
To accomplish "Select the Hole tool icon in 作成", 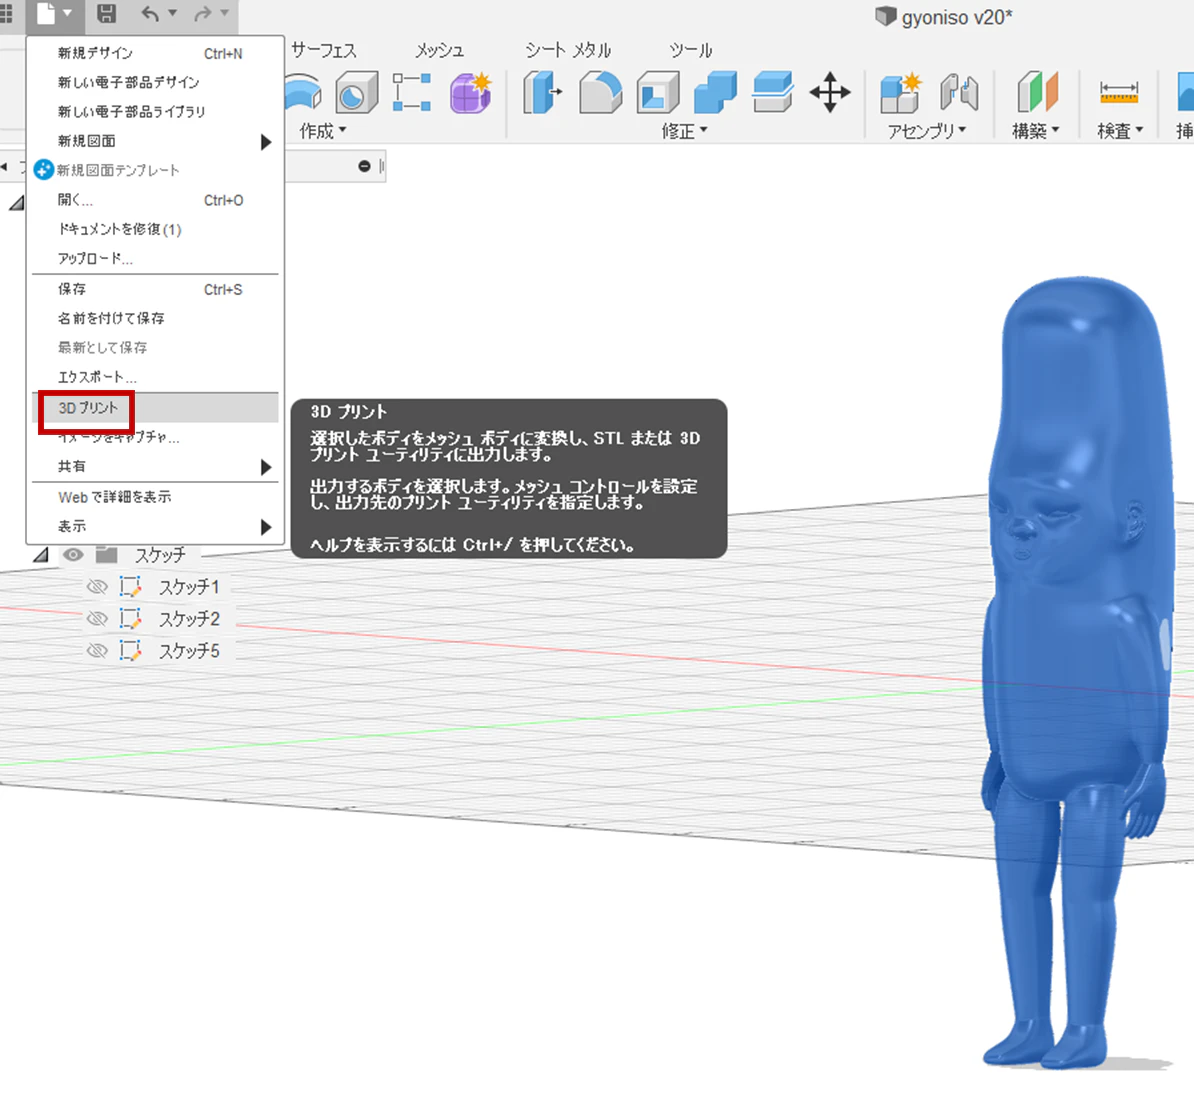I will click(356, 93).
